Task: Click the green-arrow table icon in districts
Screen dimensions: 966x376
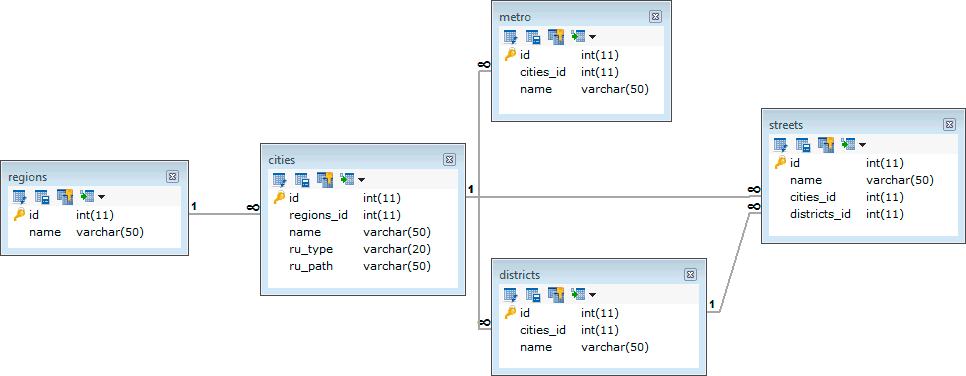Action: (578, 294)
